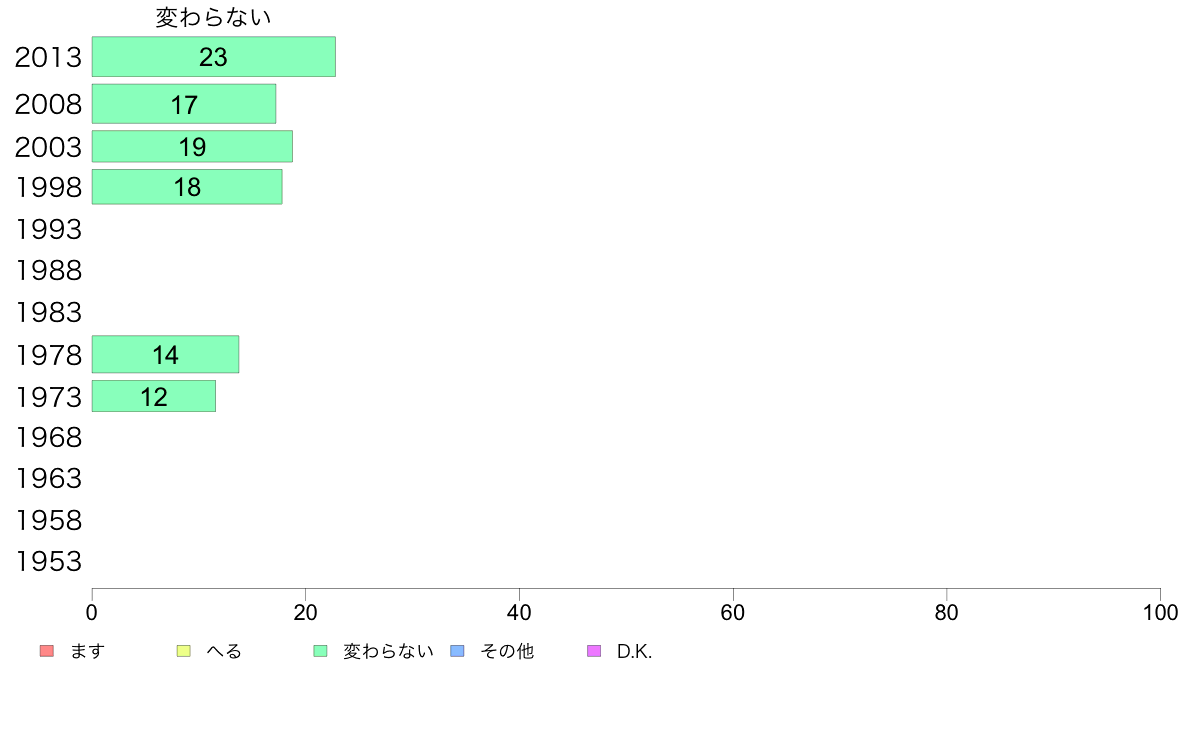Click the blue その他 legend swatch
Screen dimensions: 1188x736
click(x=458, y=651)
